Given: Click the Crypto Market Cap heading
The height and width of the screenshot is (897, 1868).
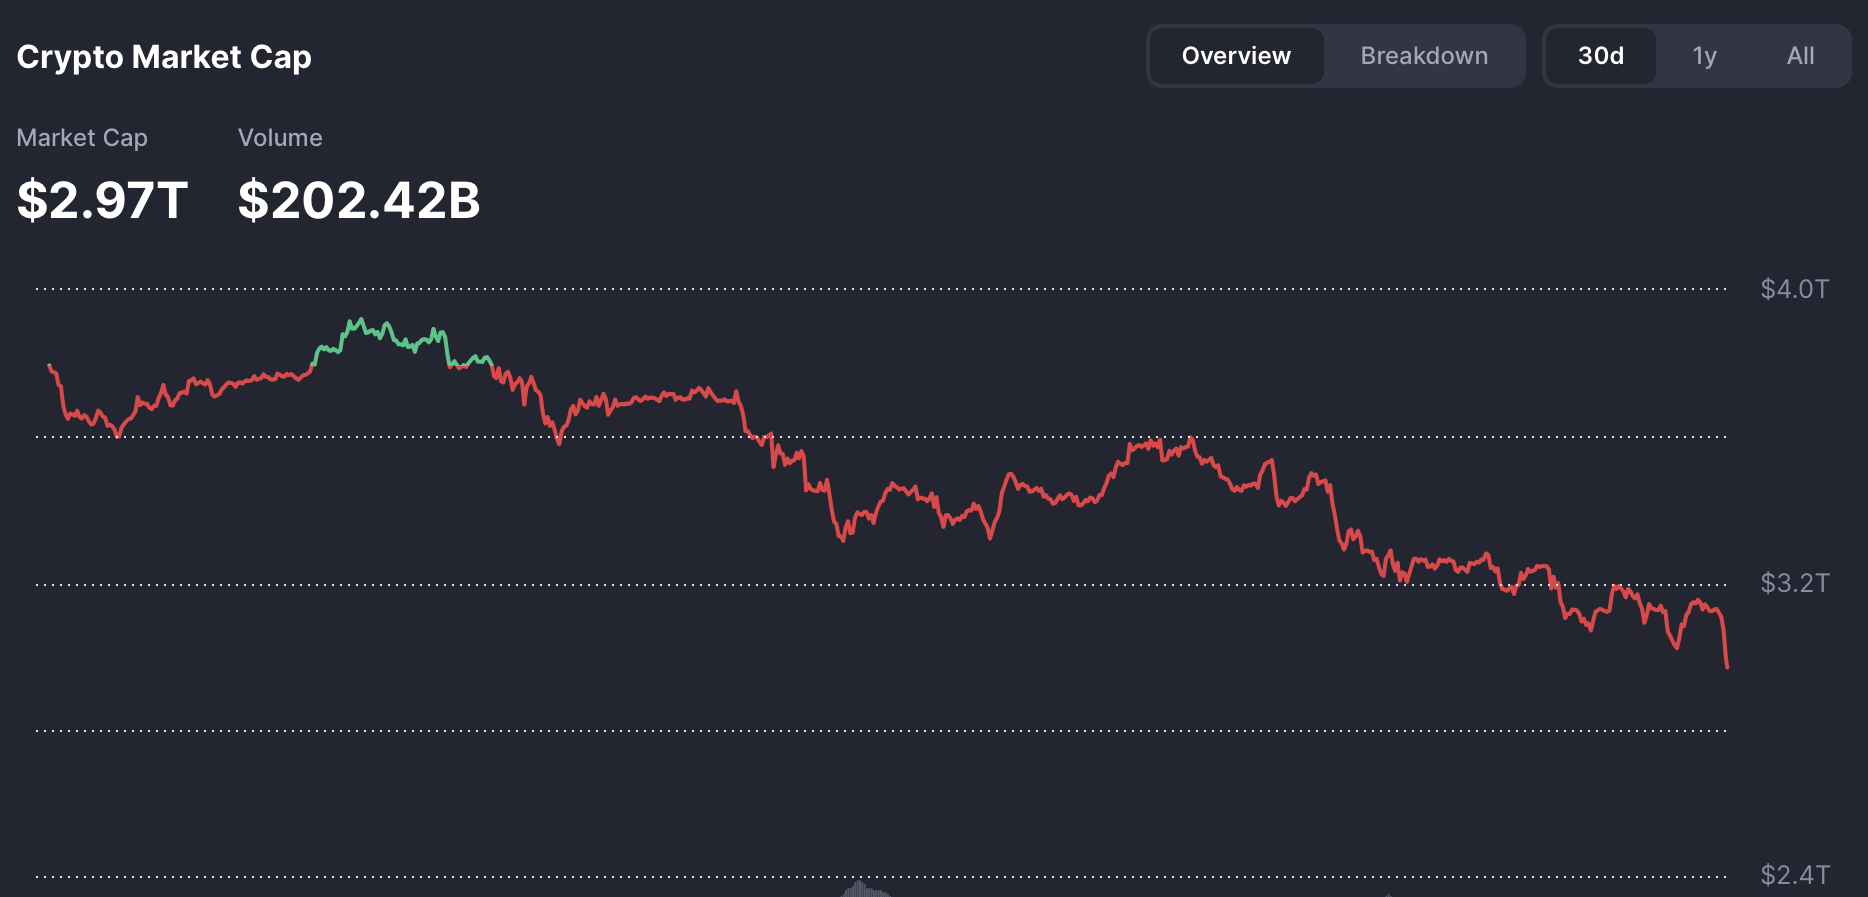Looking at the screenshot, I should [x=164, y=57].
